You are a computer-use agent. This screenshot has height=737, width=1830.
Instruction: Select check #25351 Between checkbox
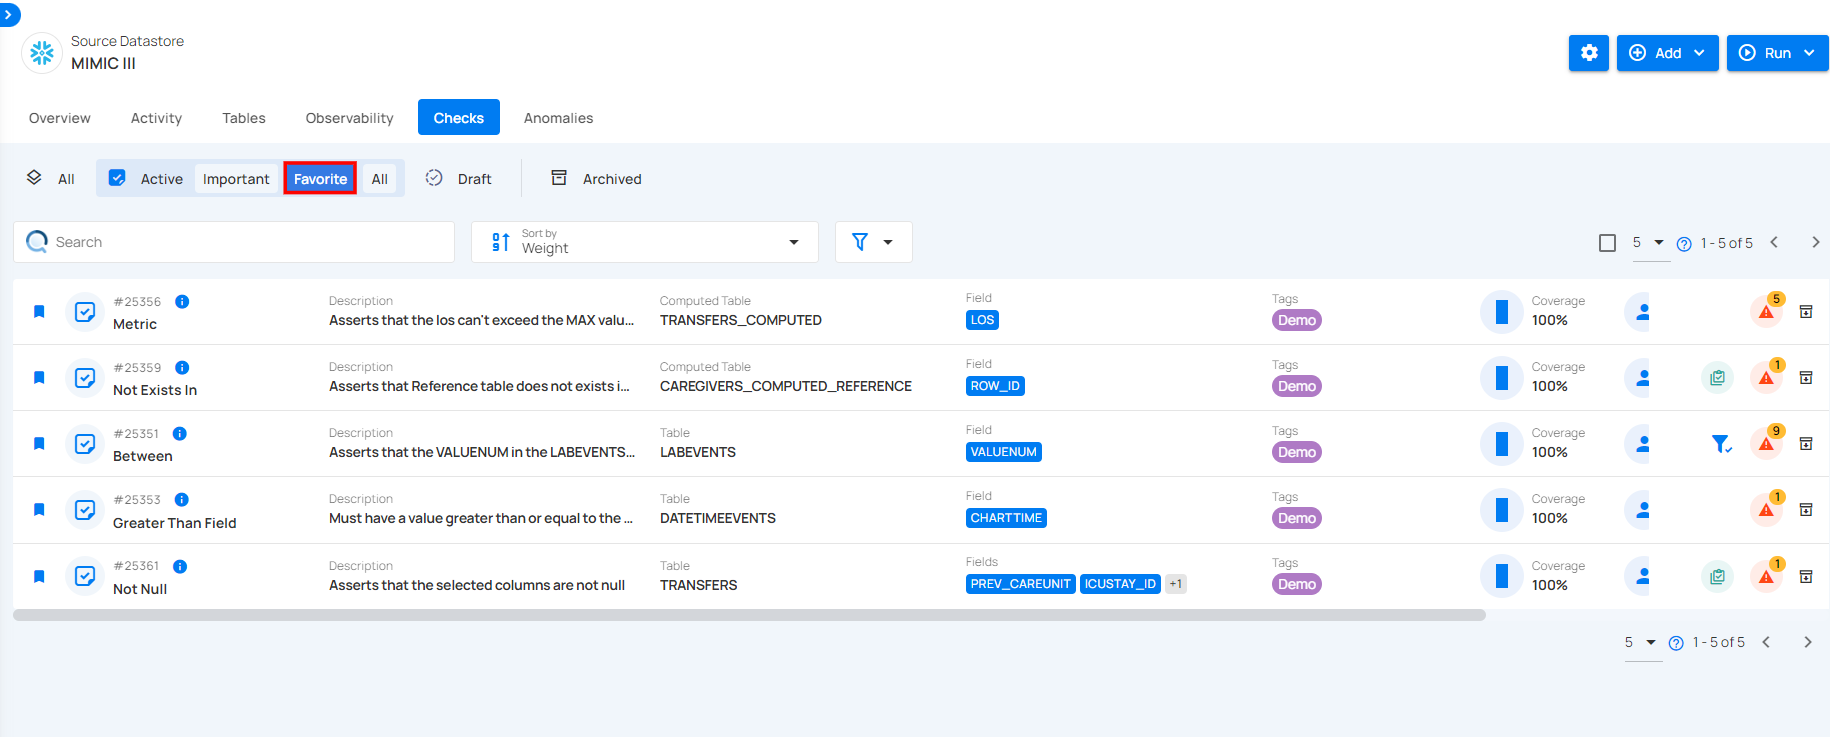[x=85, y=443]
